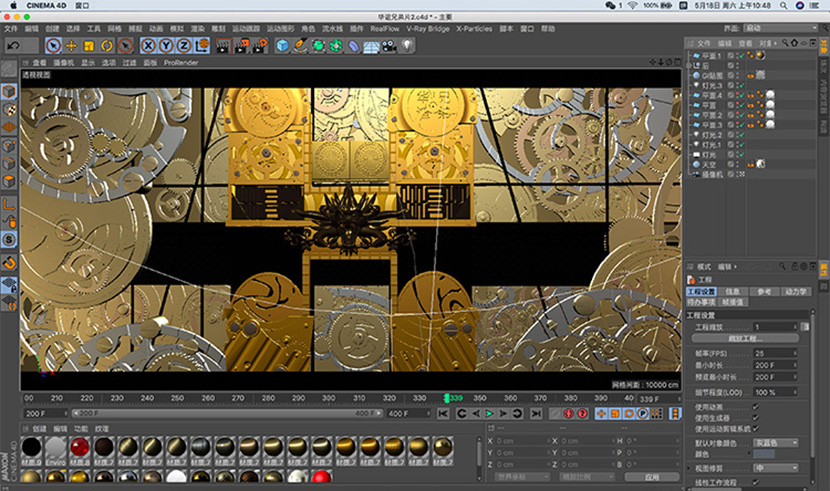Toggle the Y axis lock
This screenshot has width=830, height=491.
(166, 46)
